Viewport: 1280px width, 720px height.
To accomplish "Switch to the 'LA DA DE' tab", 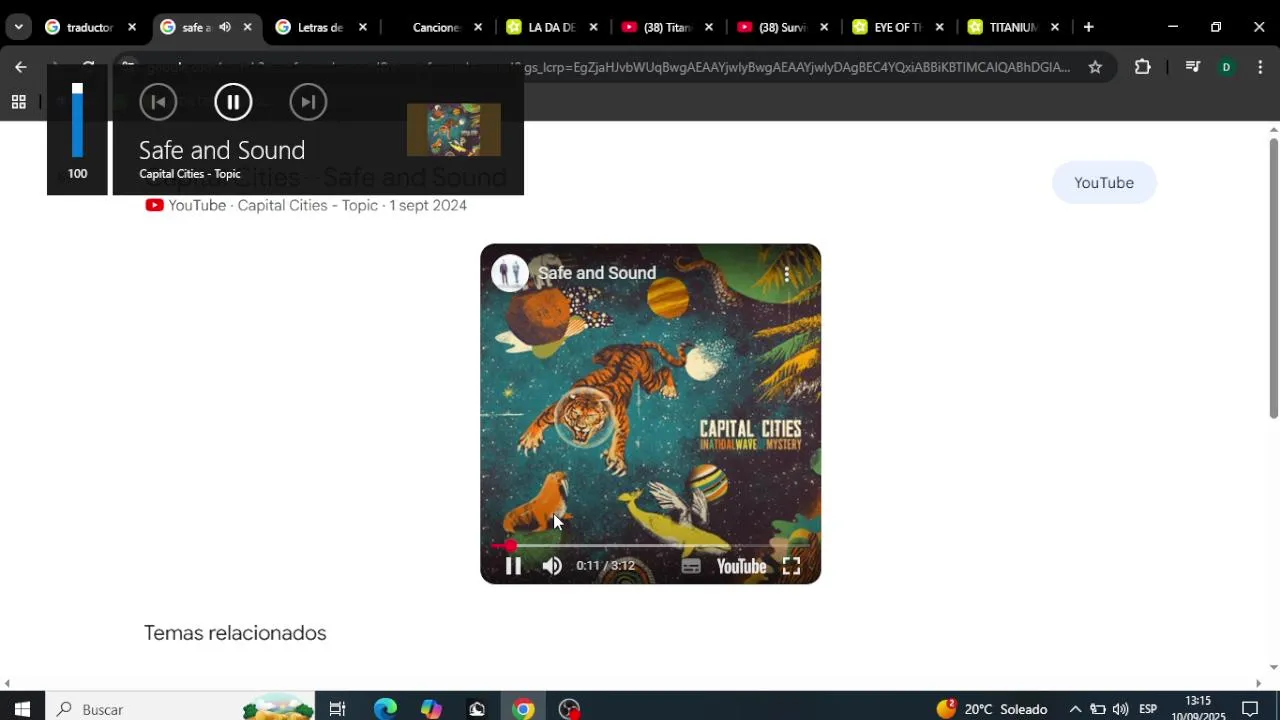I will [x=551, y=27].
